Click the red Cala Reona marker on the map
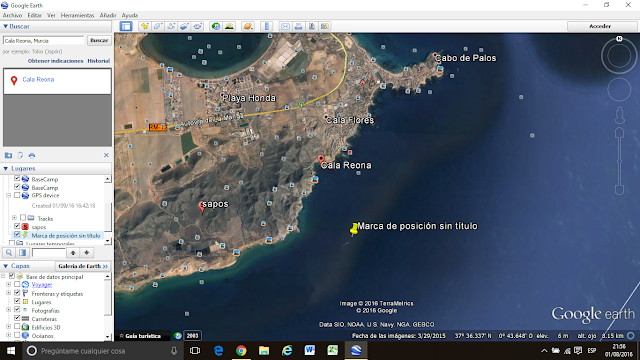This screenshot has width=640, height=360. pos(321,159)
